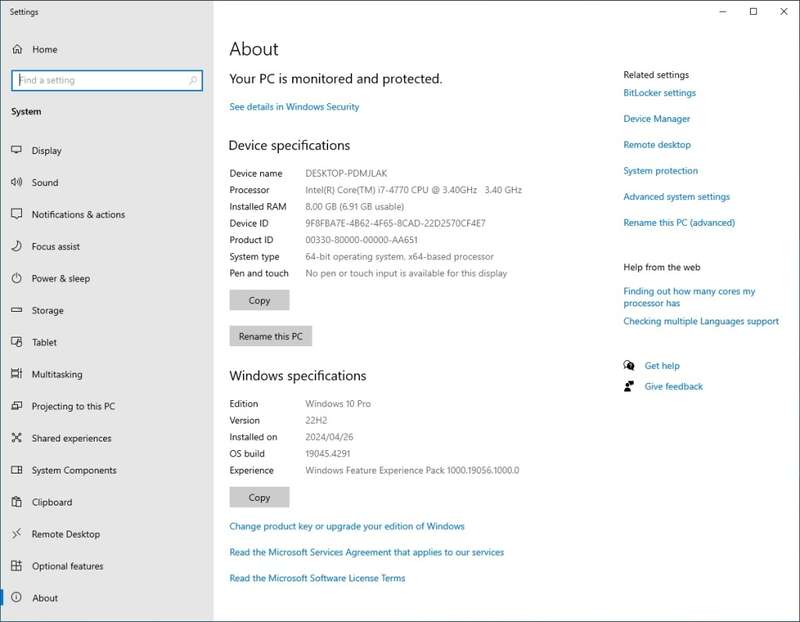Click the Display monitor icon
The image size is (800, 622).
[17, 150]
